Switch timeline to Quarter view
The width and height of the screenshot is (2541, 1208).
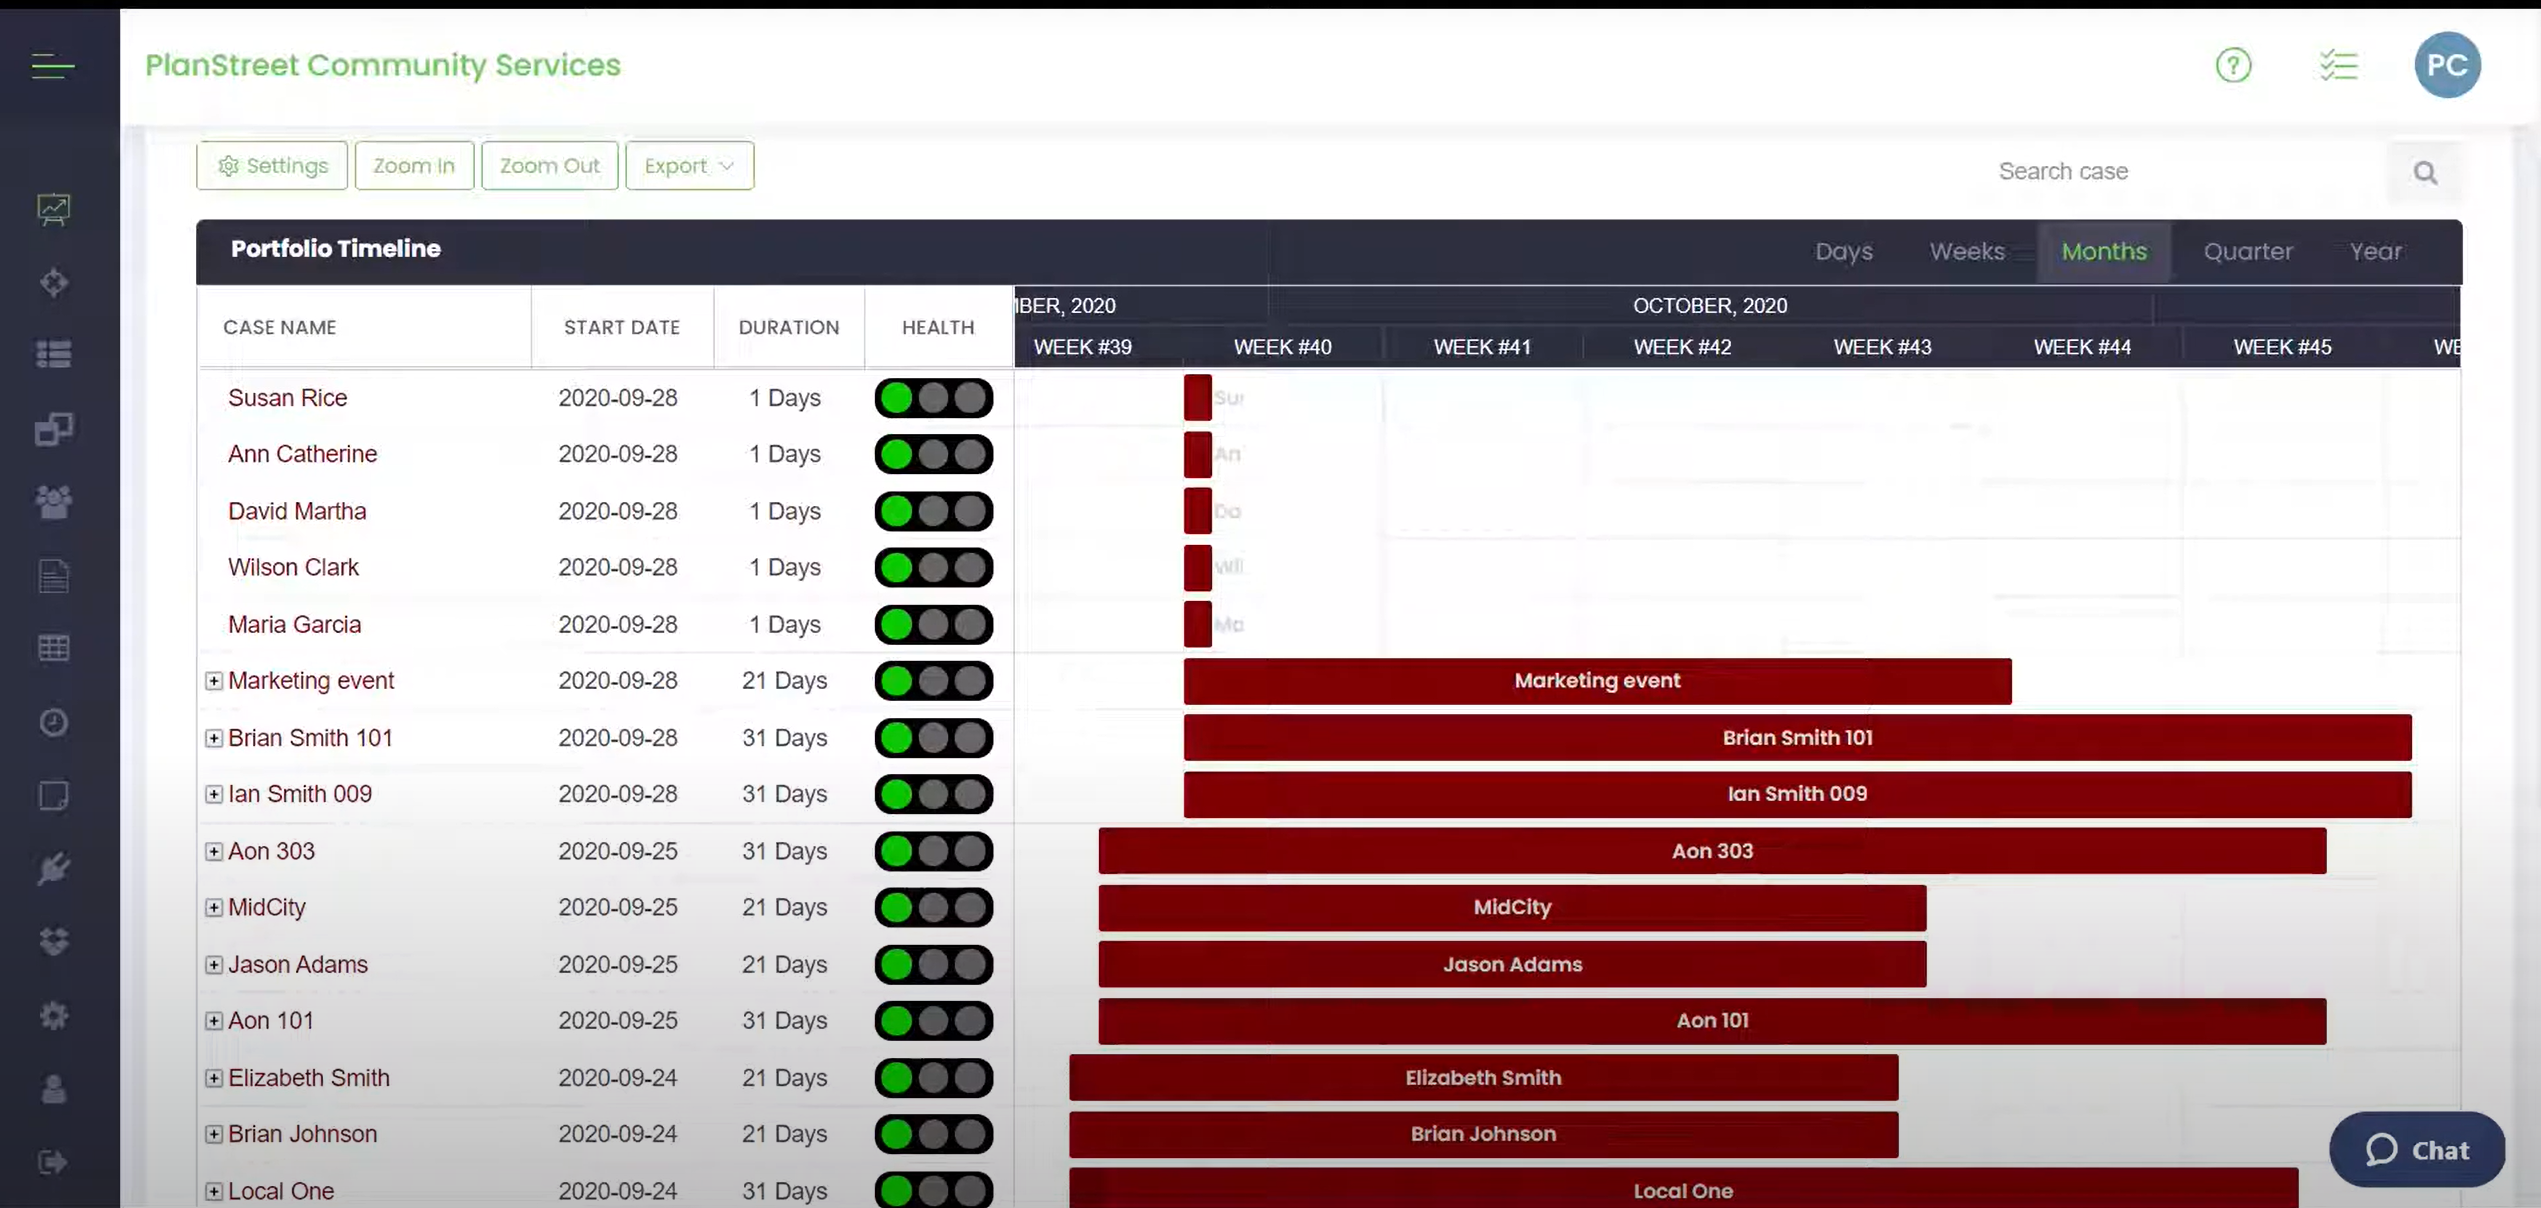[2247, 252]
